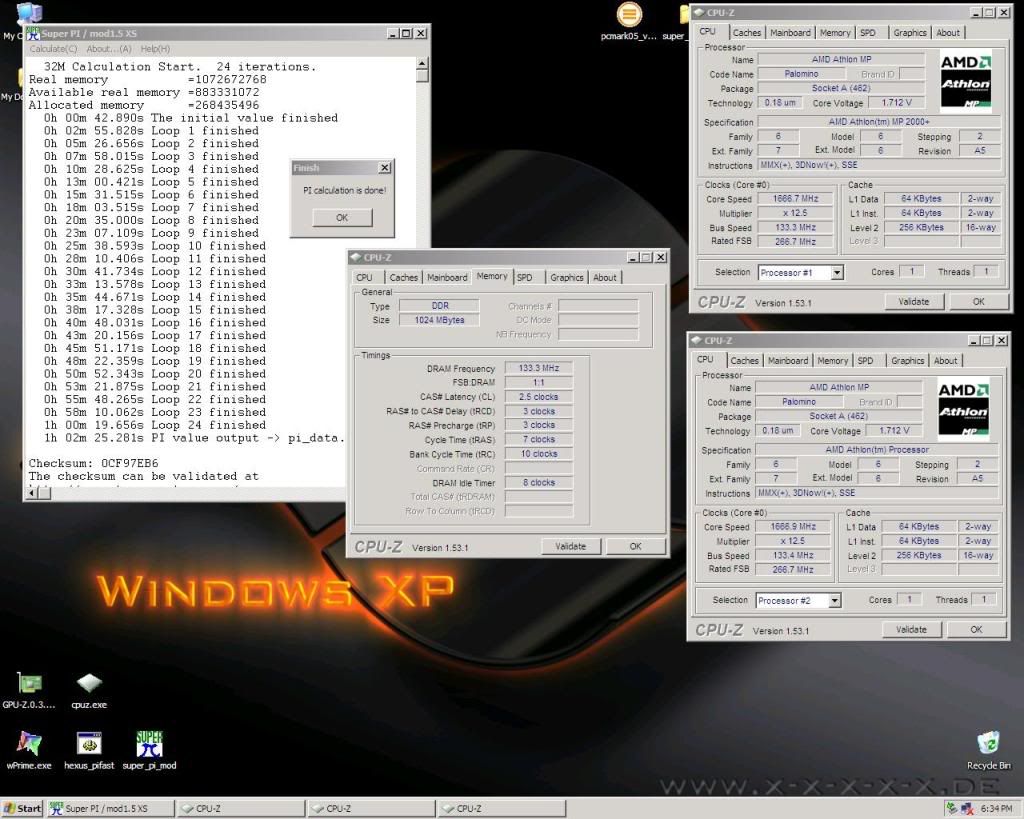Screen dimensions: 1024x819
Task: Open Caches tab in Processor #1 CPU-Z window
Action: coord(746,33)
